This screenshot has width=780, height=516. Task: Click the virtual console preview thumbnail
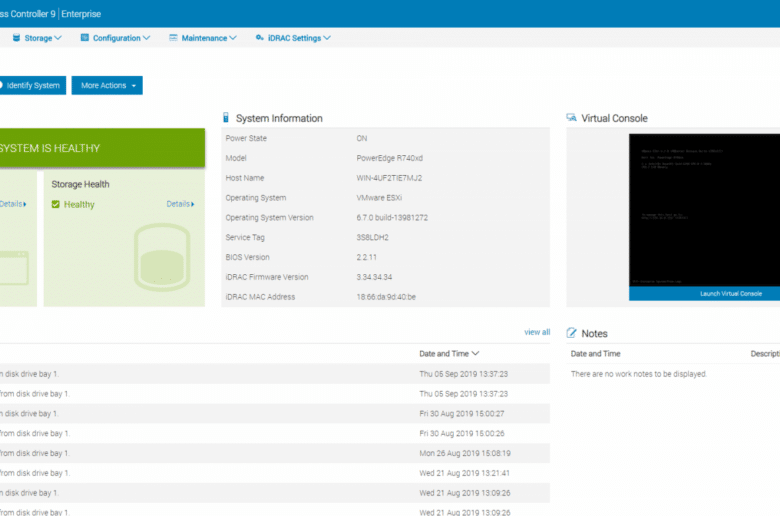(704, 210)
